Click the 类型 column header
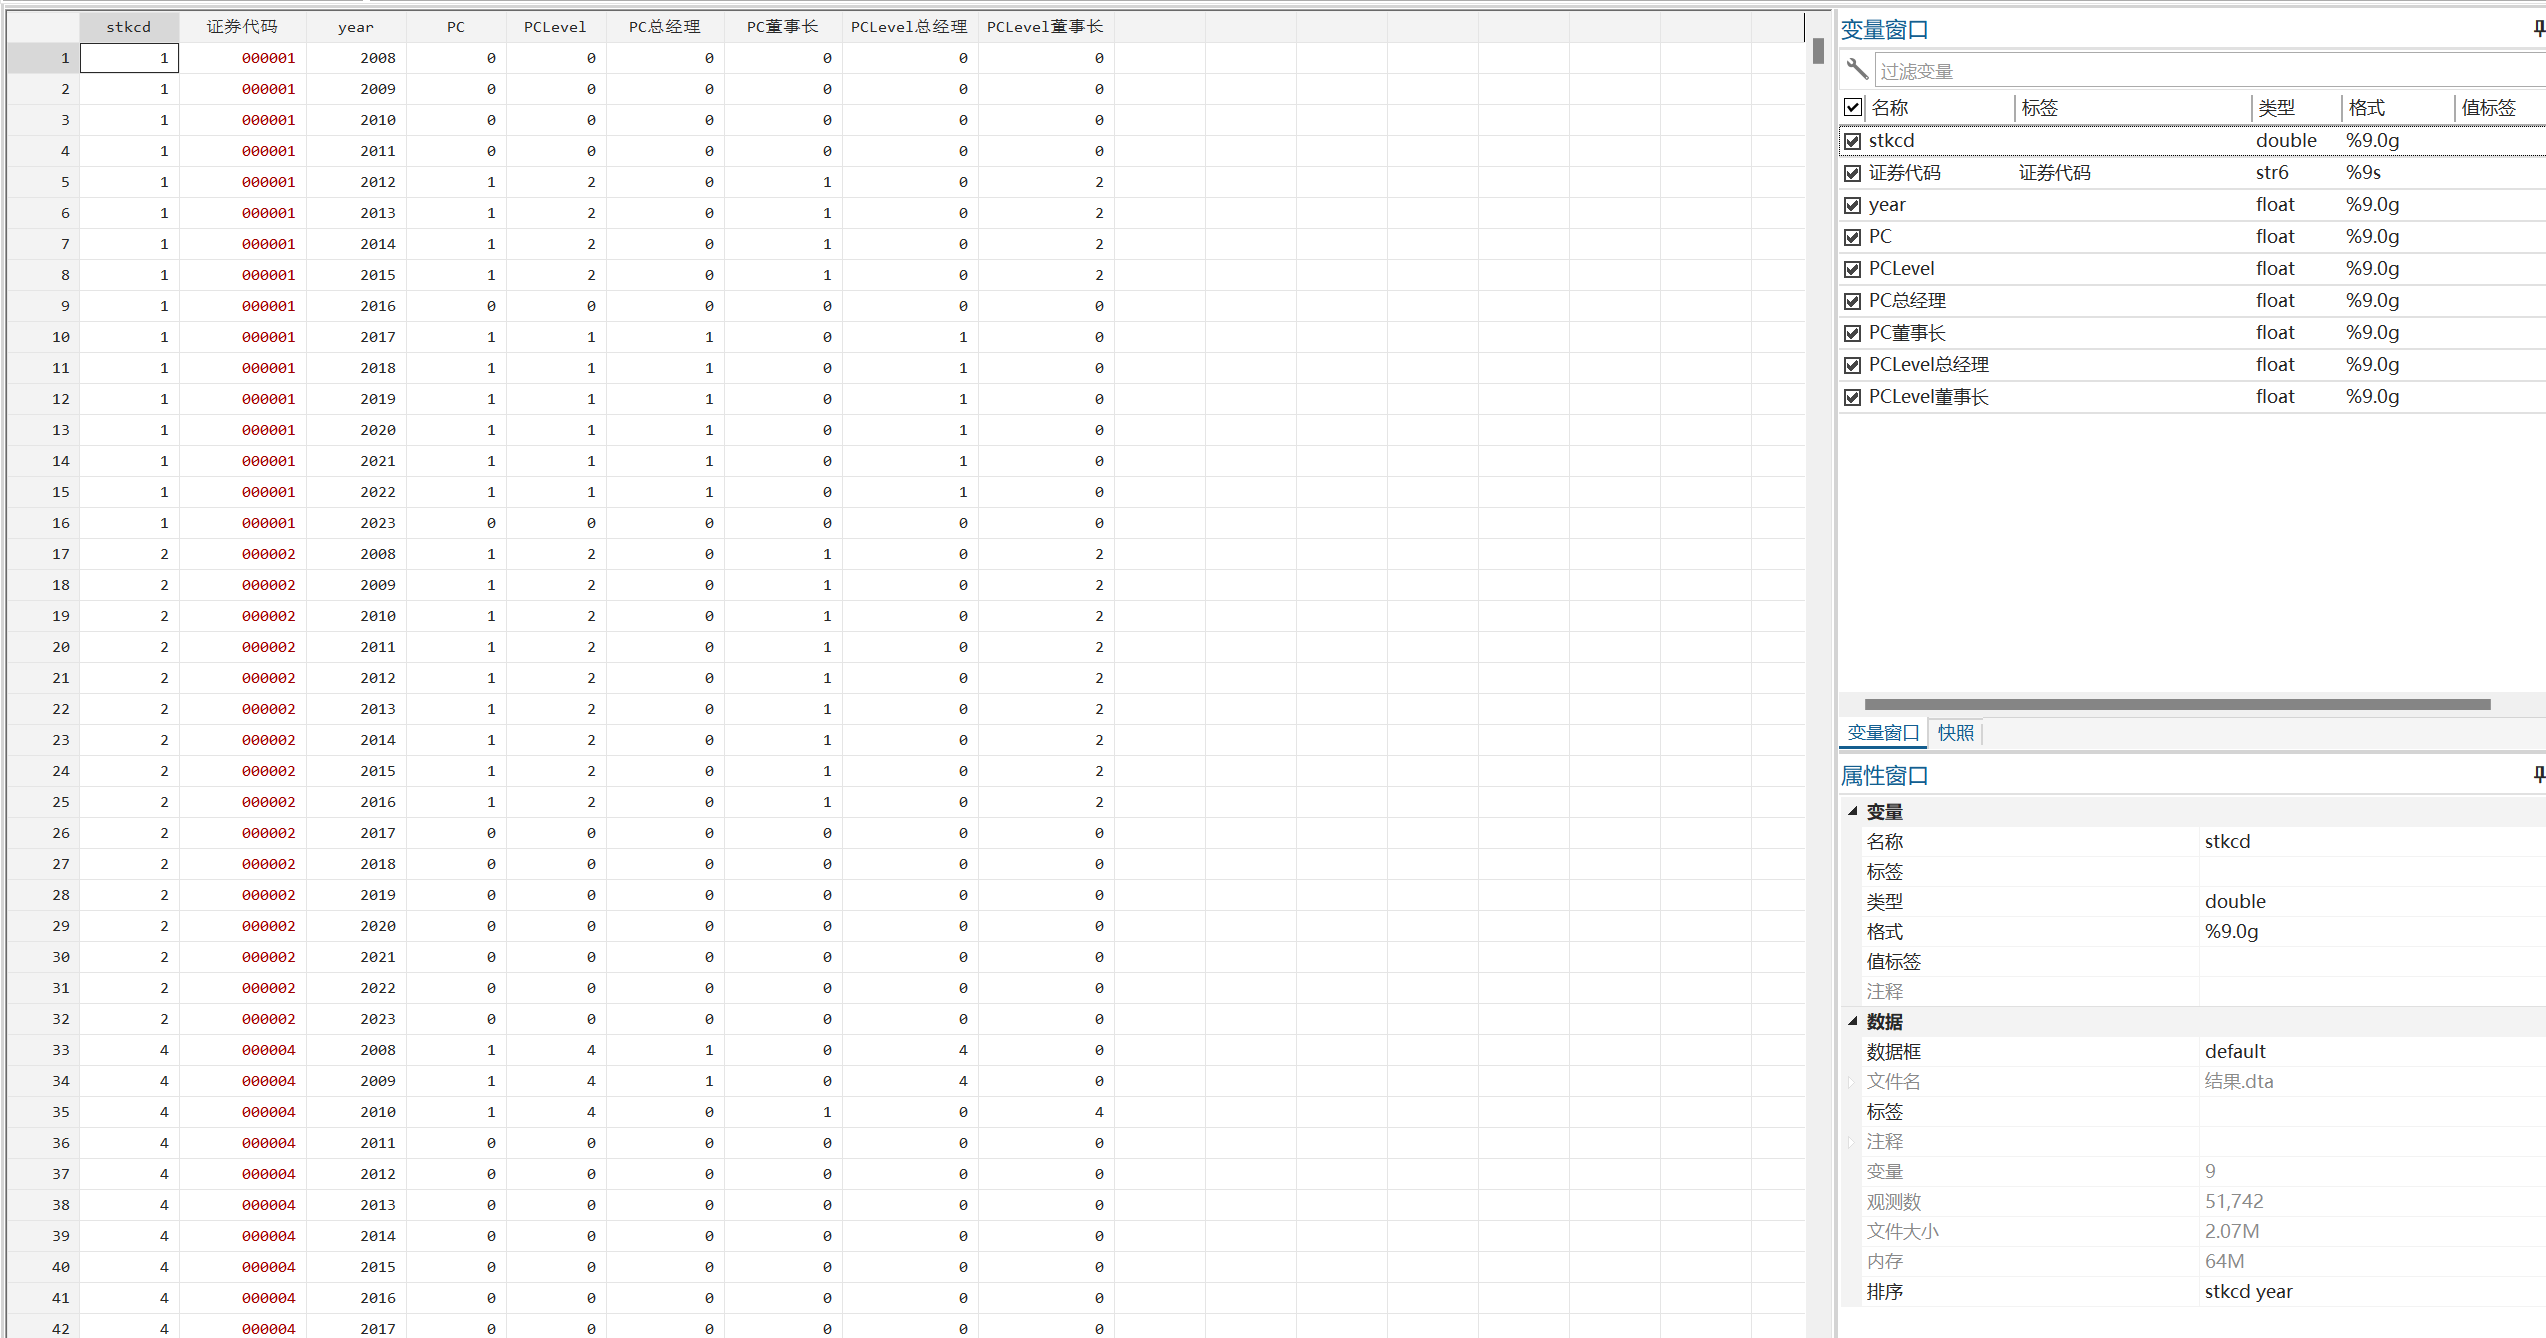Screen dimensions: 2546x1338 tap(2276, 108)
